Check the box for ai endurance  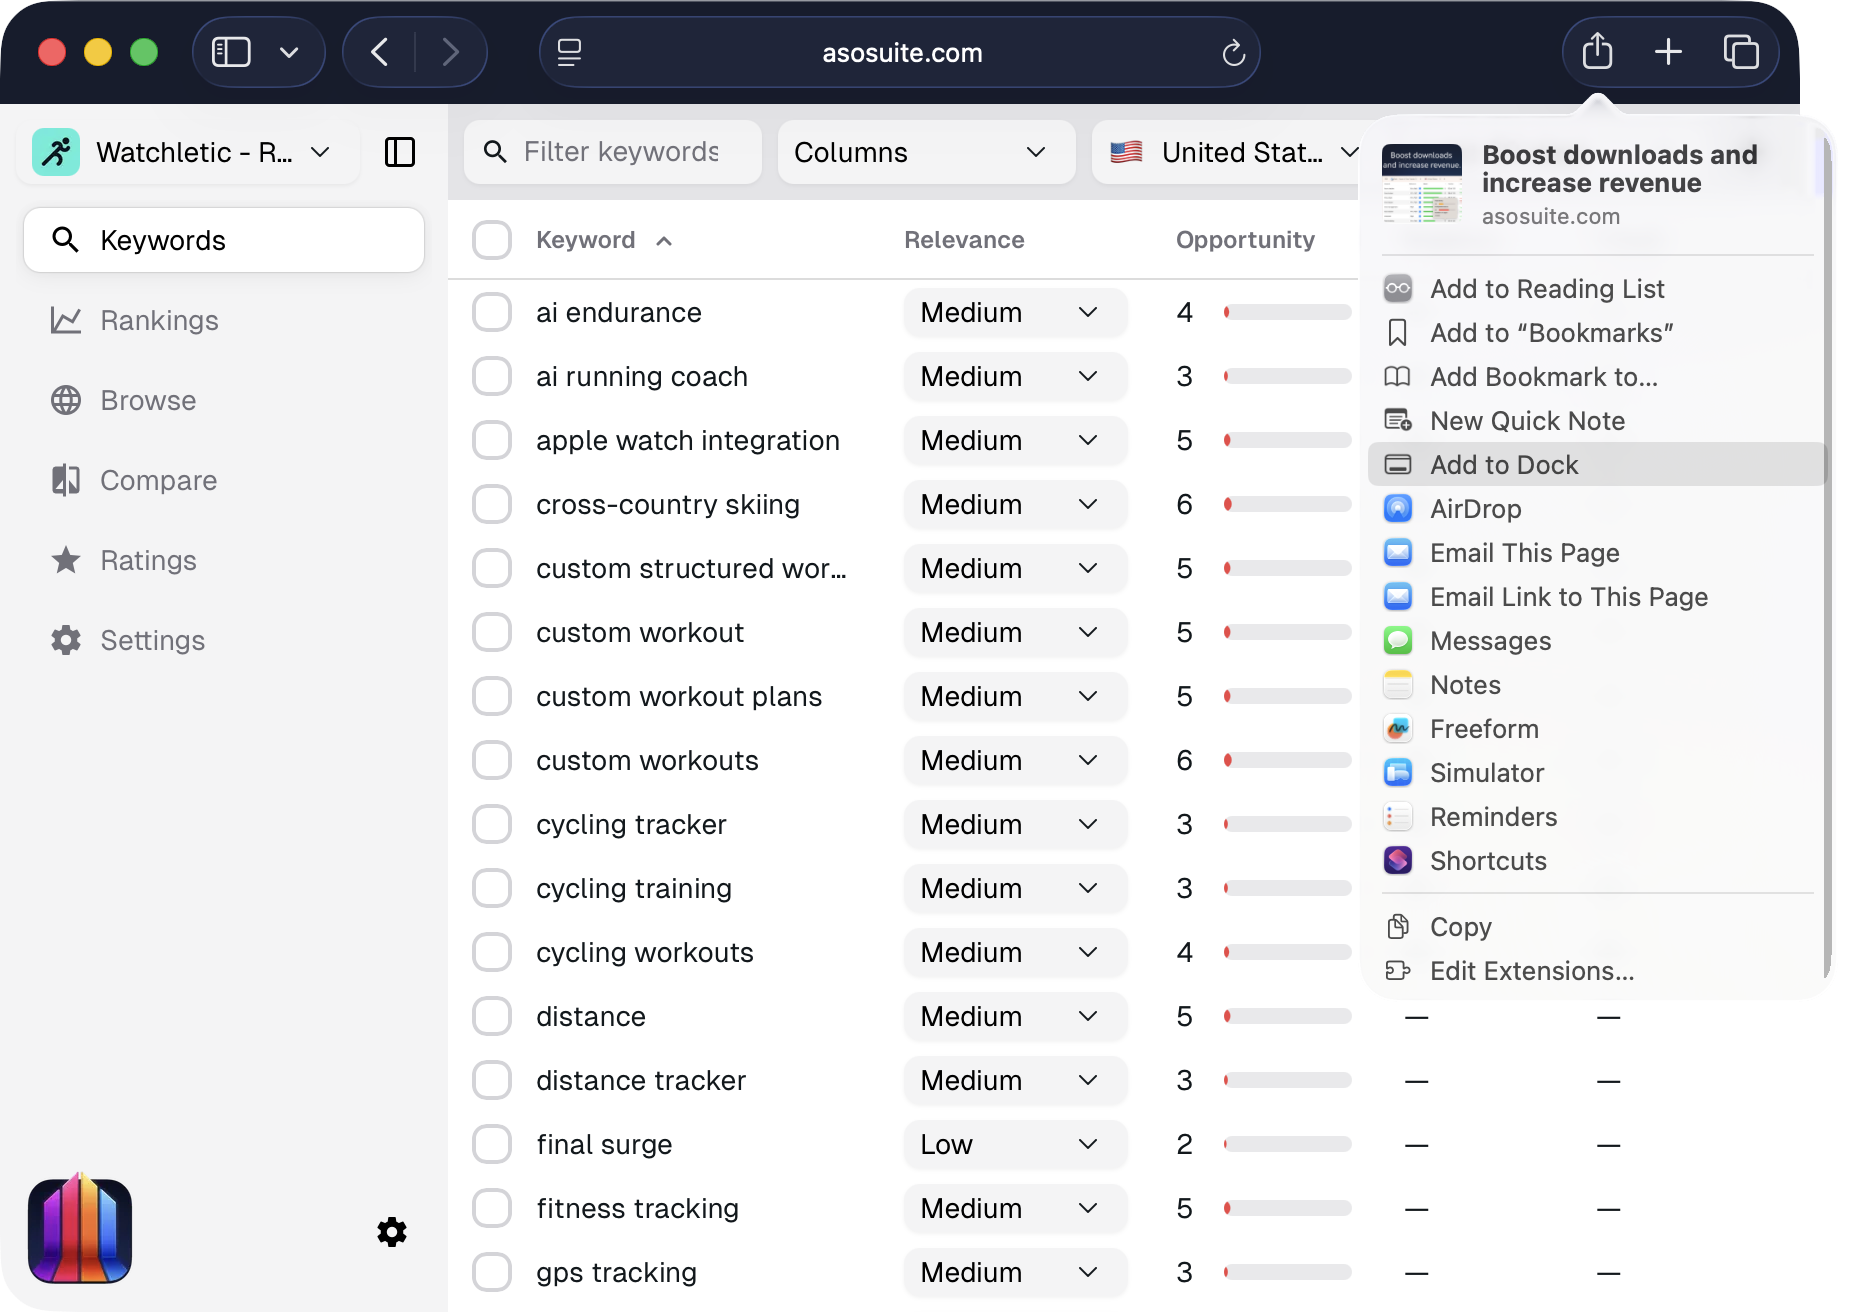pos(492,312)
